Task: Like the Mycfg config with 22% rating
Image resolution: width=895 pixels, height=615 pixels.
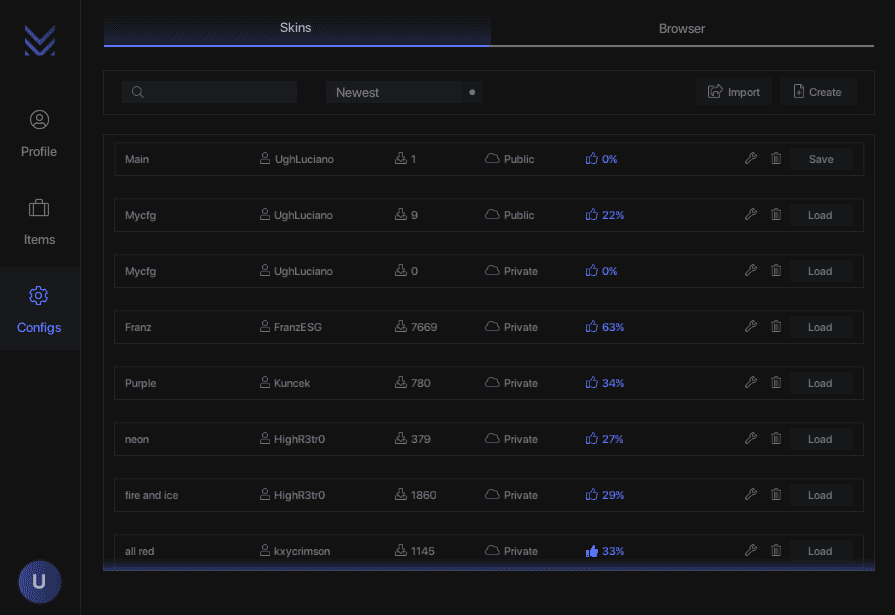Action: 591,215
